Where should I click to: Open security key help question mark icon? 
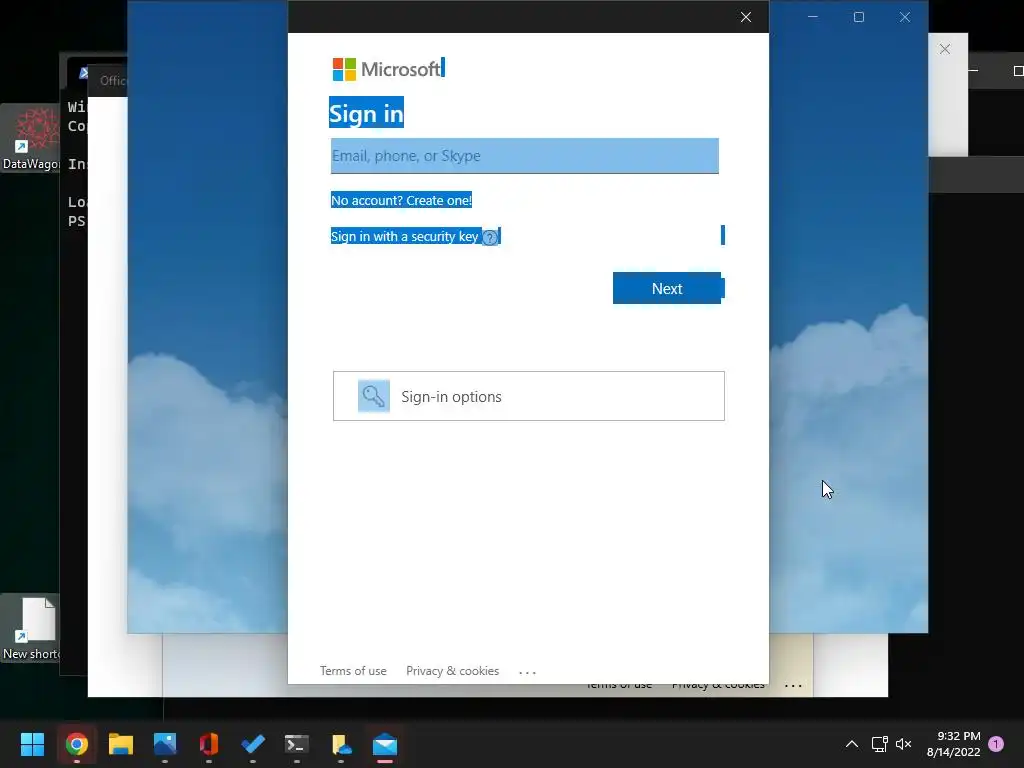(x=490, y=237)
